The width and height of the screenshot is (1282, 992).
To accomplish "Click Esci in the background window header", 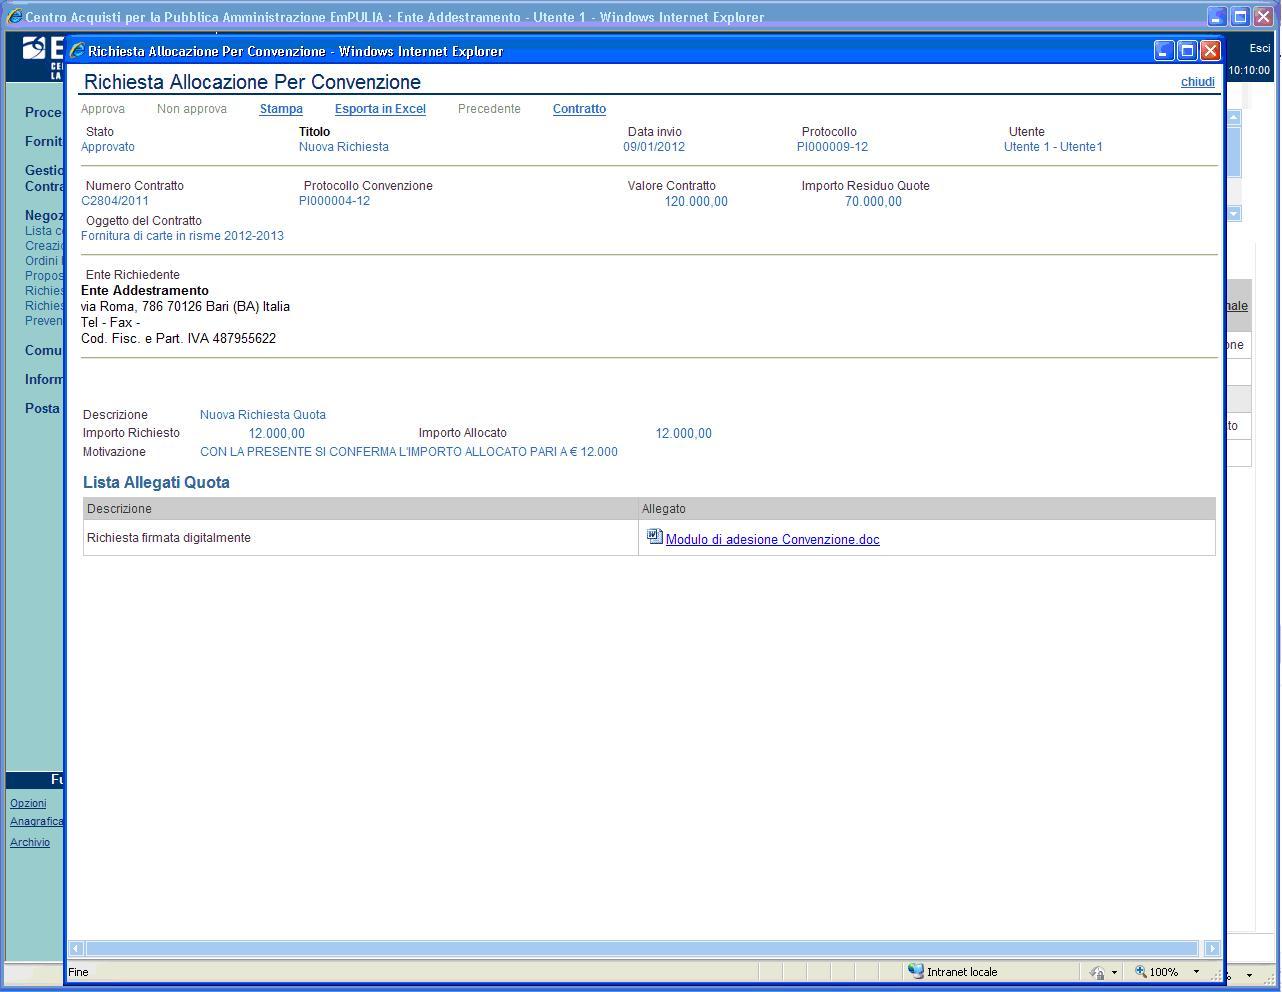I will click(1259, 48).
